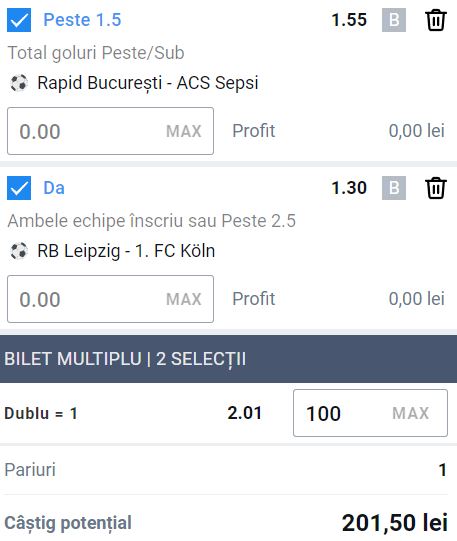Click the B badge next to odds 1.55

[394, 20]
